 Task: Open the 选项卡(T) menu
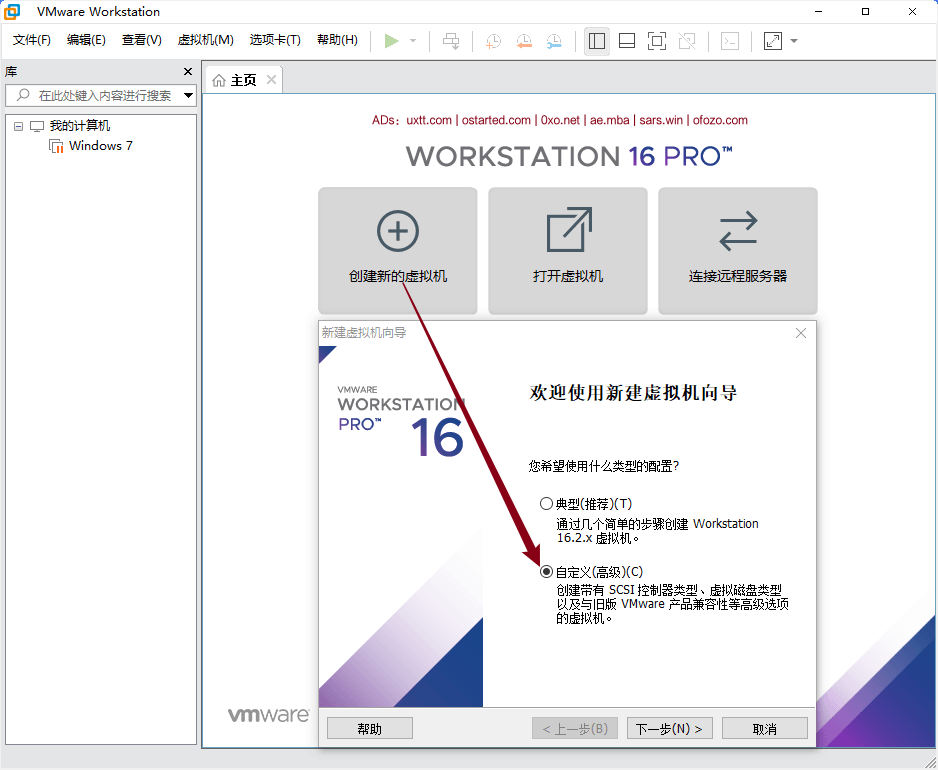275,40
